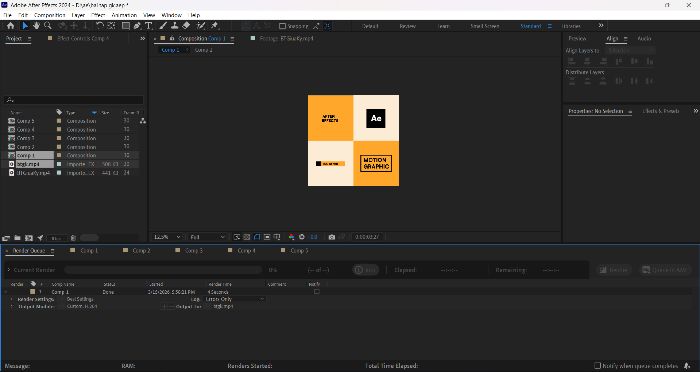700x372 pixels.
Task: Select the Horizontal Type tool
Action: point(149,26)
